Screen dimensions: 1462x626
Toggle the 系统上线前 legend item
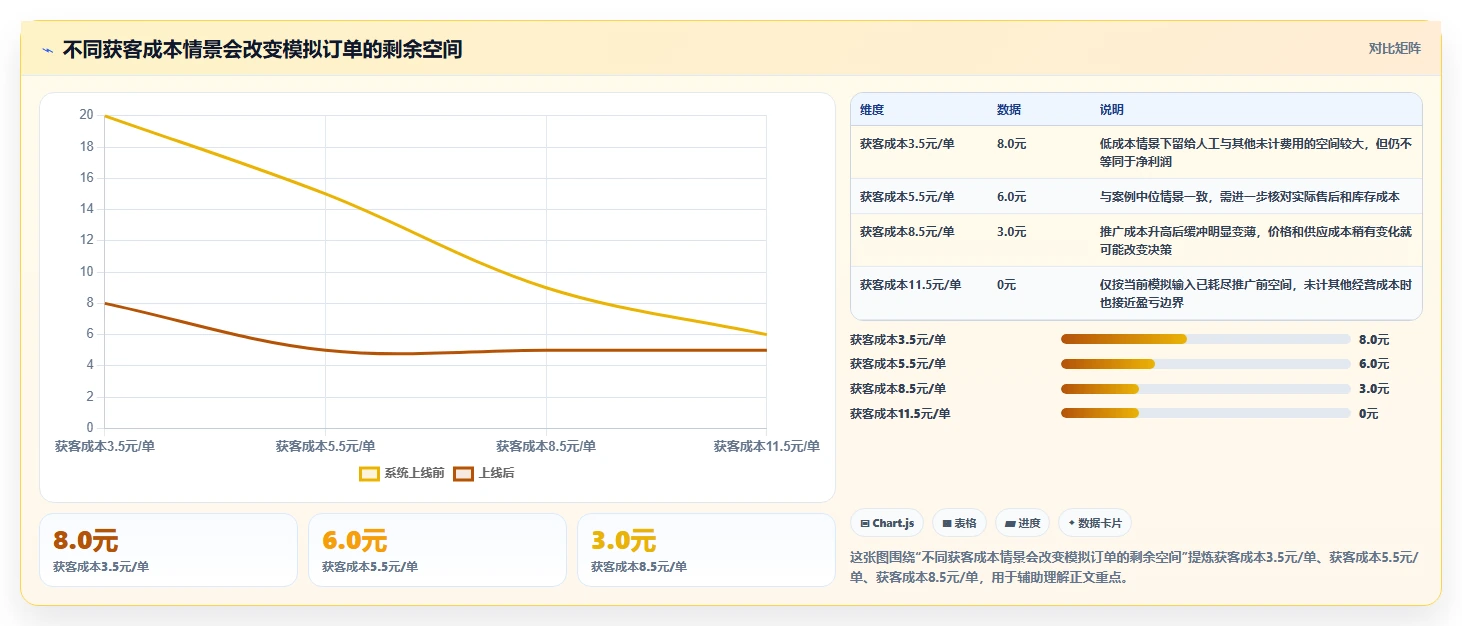pyautogui.click(x=402, y=473)
